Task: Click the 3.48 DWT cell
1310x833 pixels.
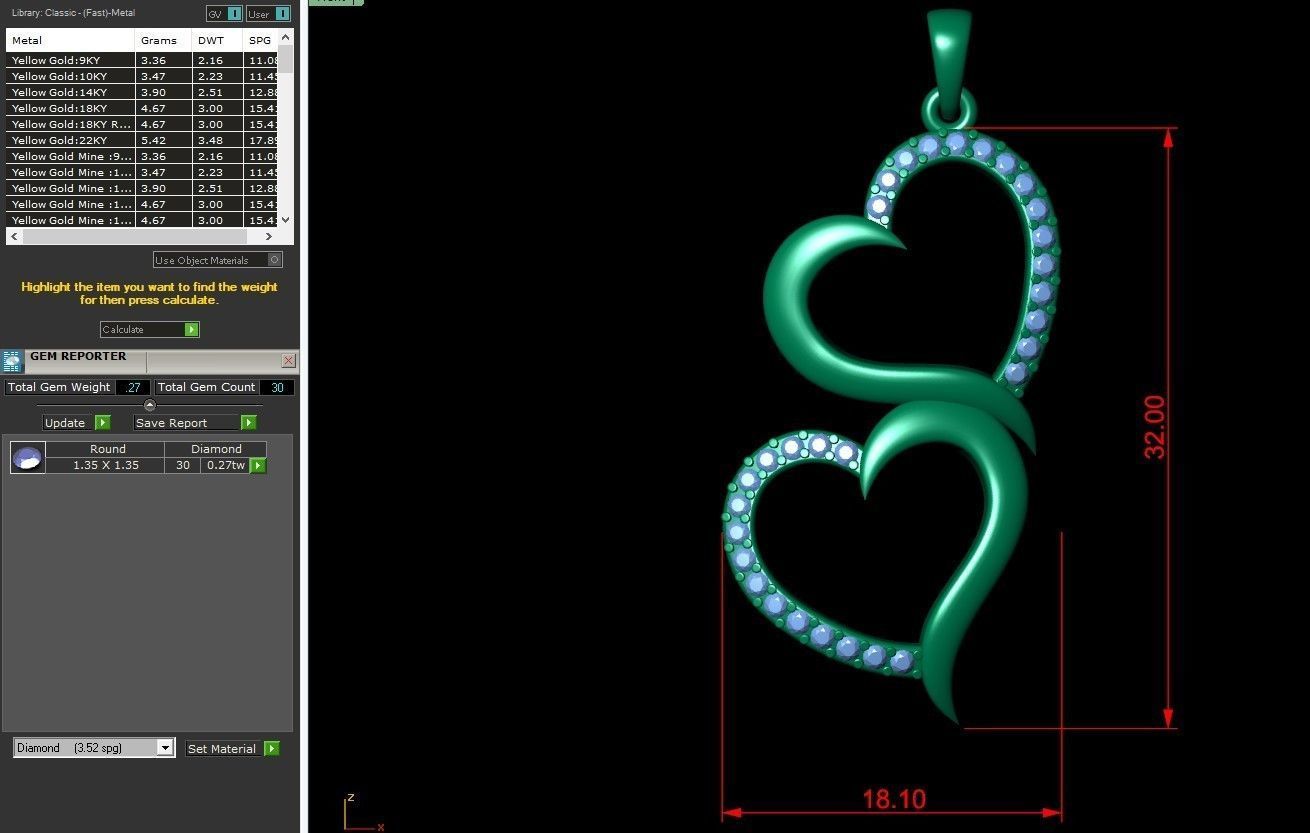Action: 218,140
